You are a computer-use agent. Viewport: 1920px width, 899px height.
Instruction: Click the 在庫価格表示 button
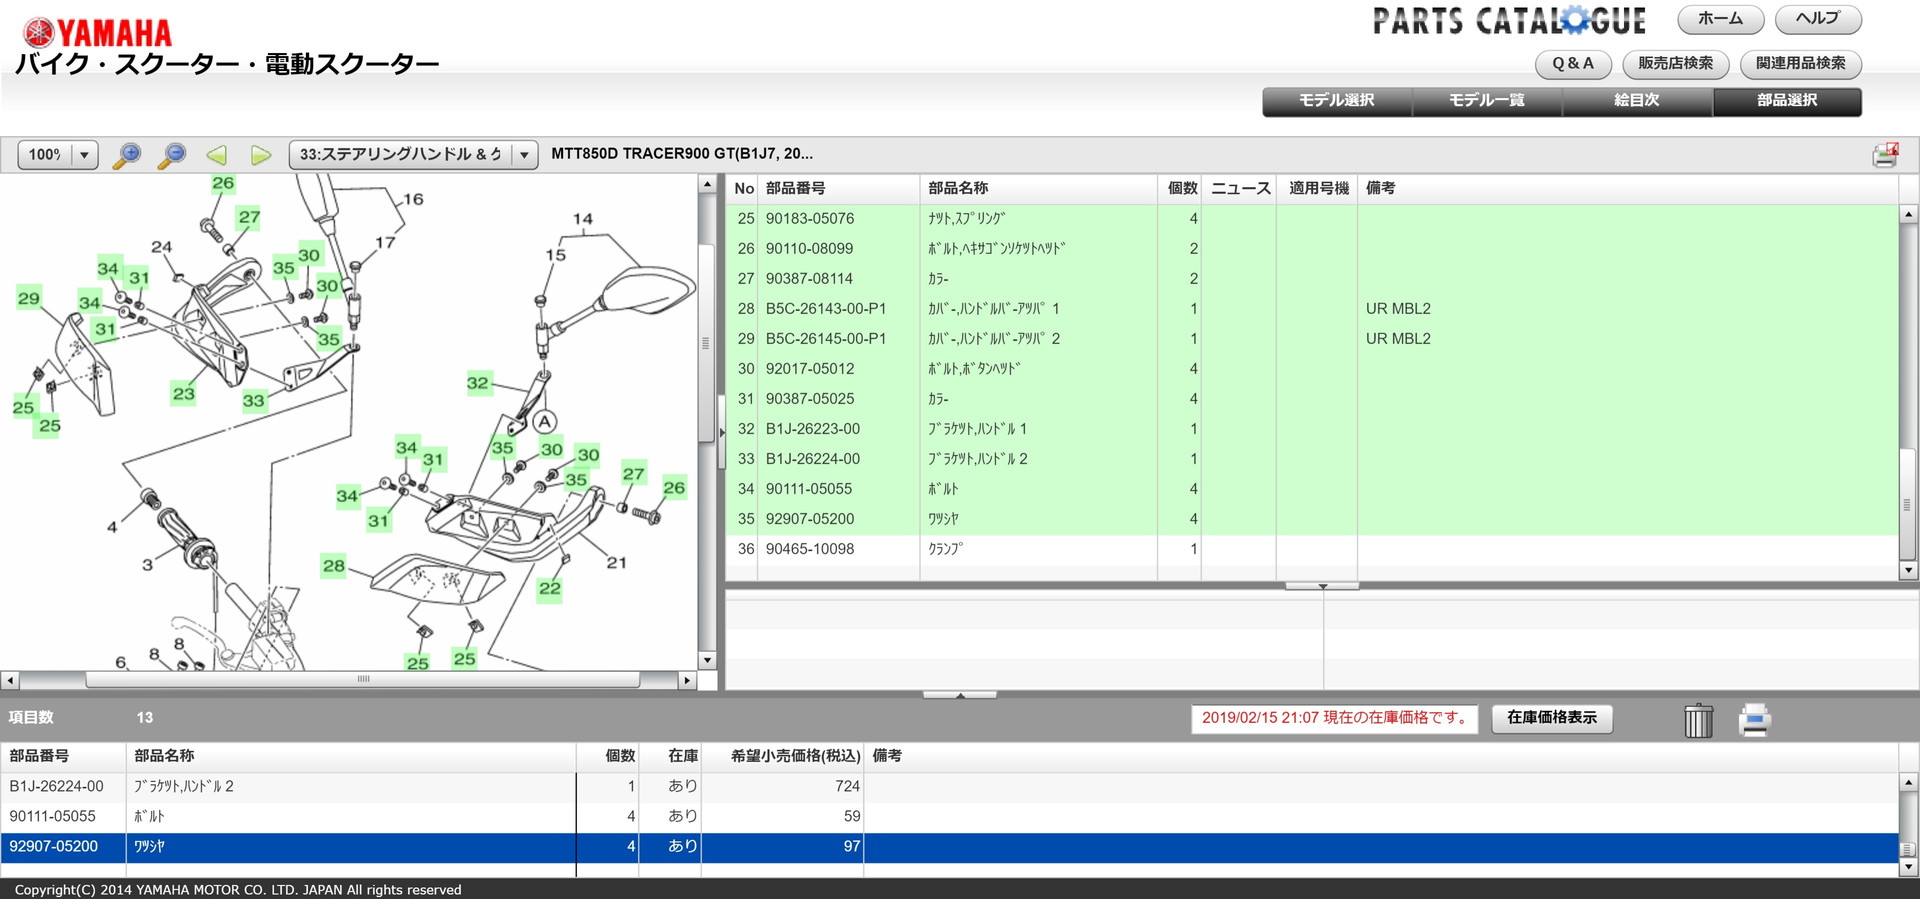coord(1552,718)
